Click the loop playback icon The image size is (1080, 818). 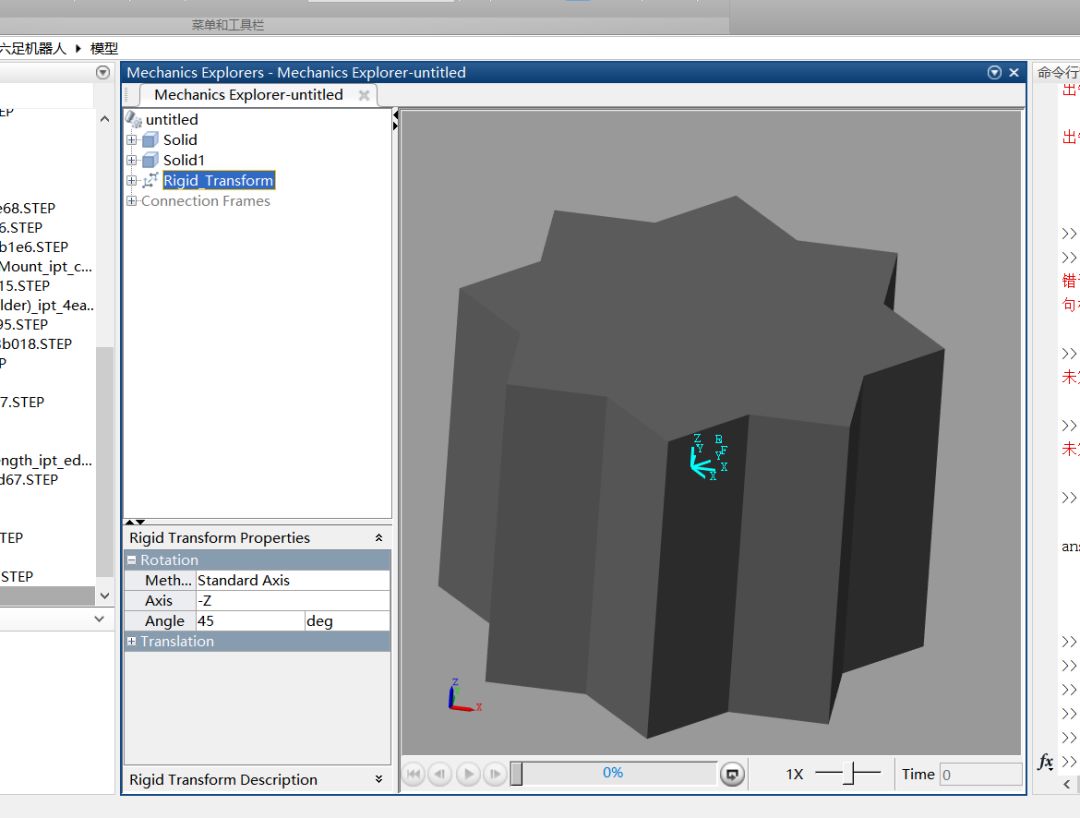pyautogui.click(x=732, y=774)
